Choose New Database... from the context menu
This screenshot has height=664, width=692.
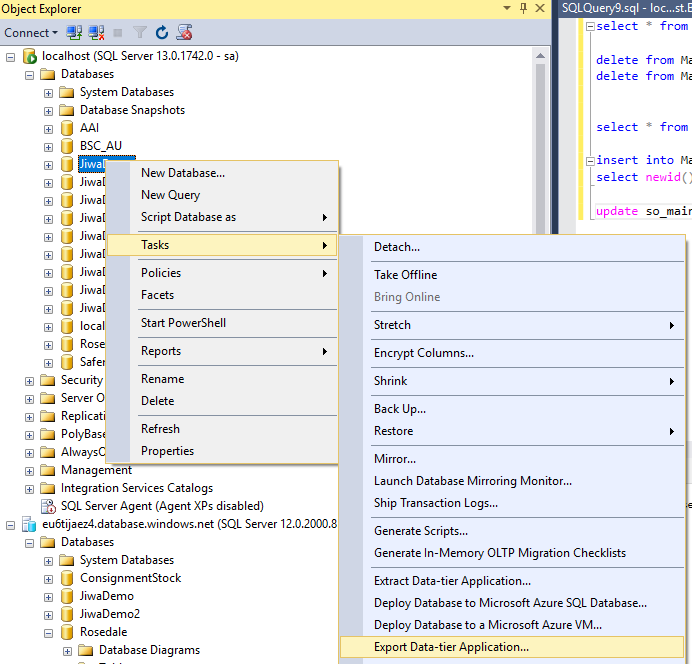[222, 173]
